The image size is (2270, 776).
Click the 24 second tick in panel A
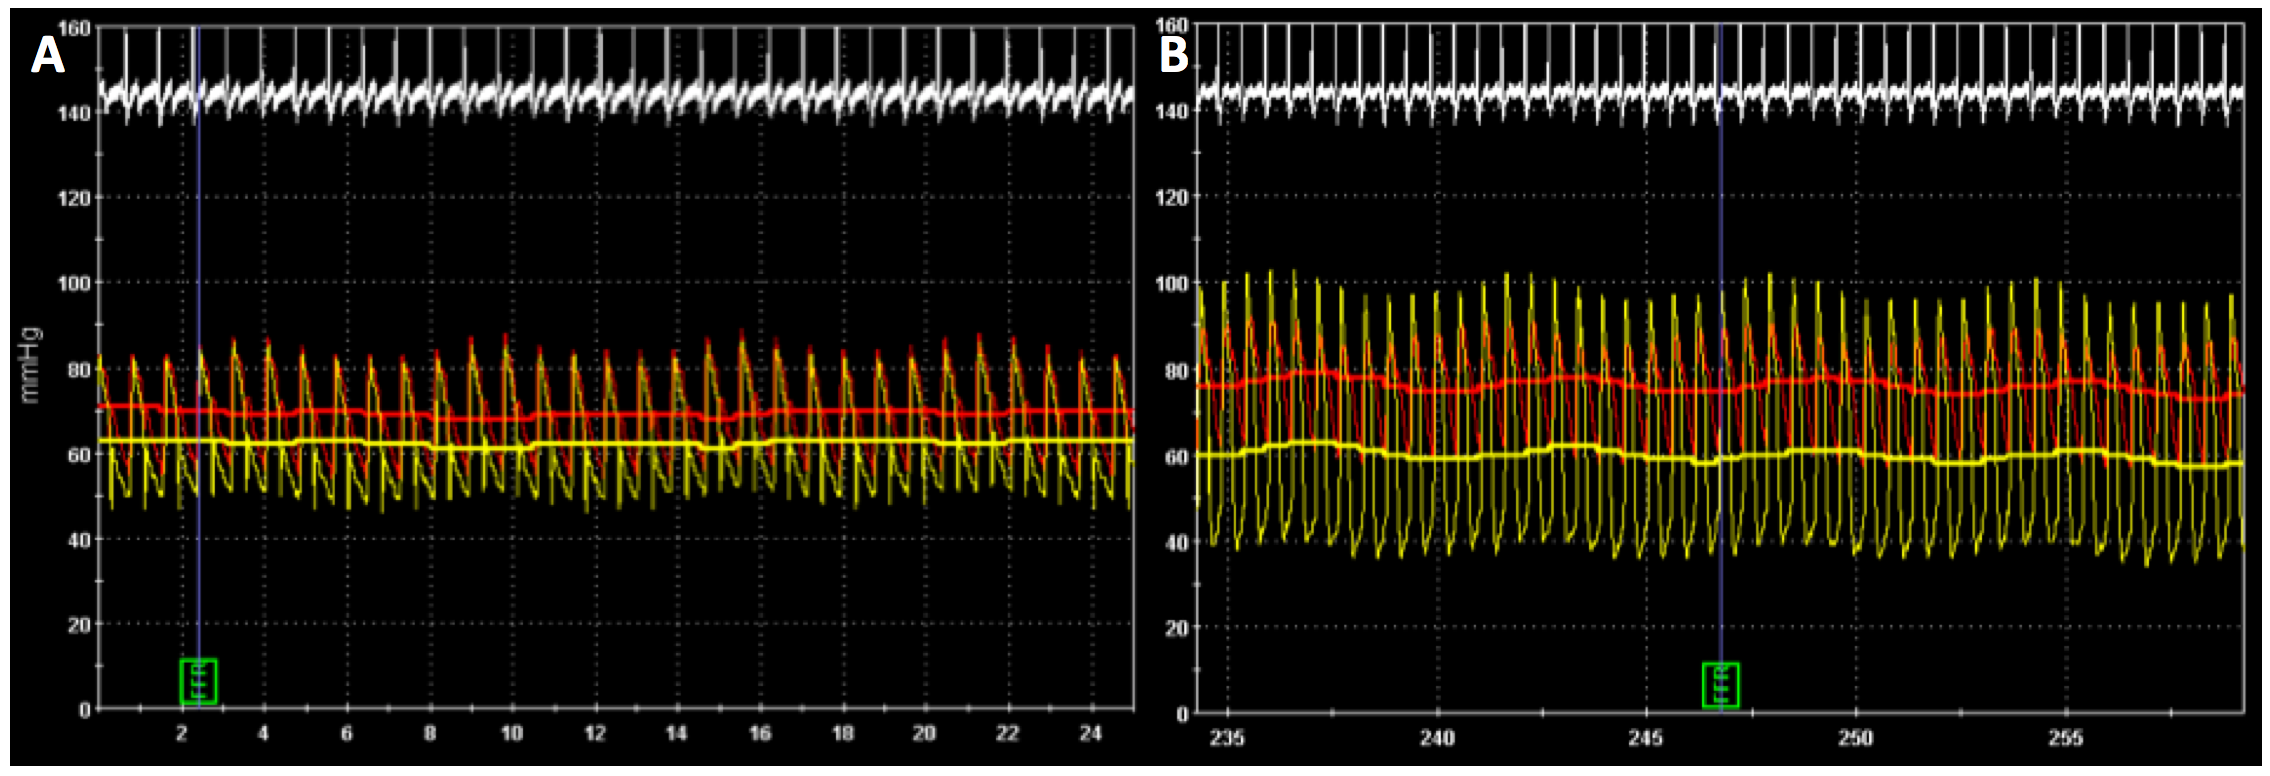(1090, 734)
